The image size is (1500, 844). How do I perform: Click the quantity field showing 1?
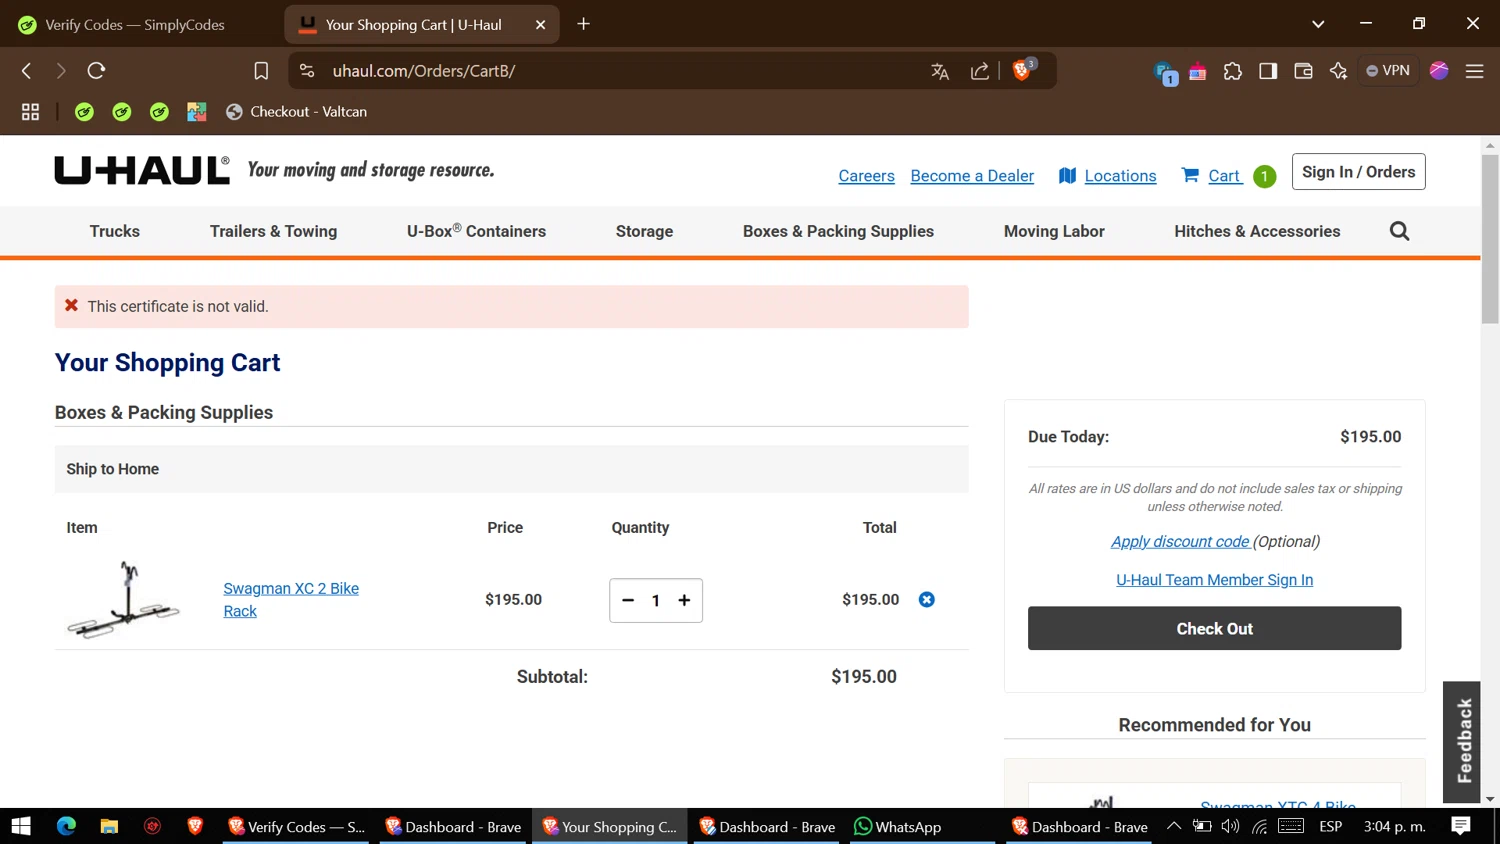click(656, 601)
